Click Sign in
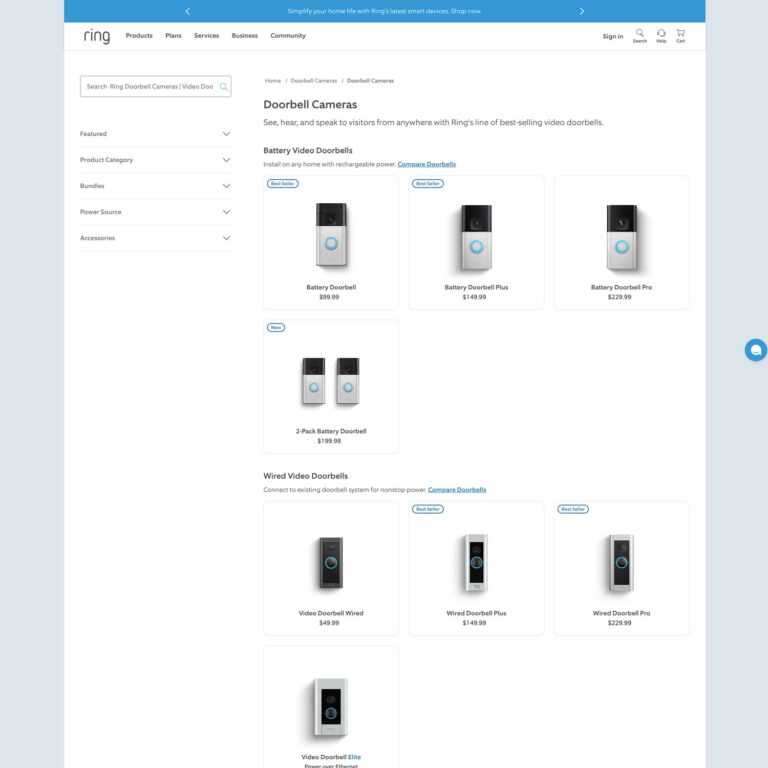Screen dimensions: 768x768 point(613,36)
